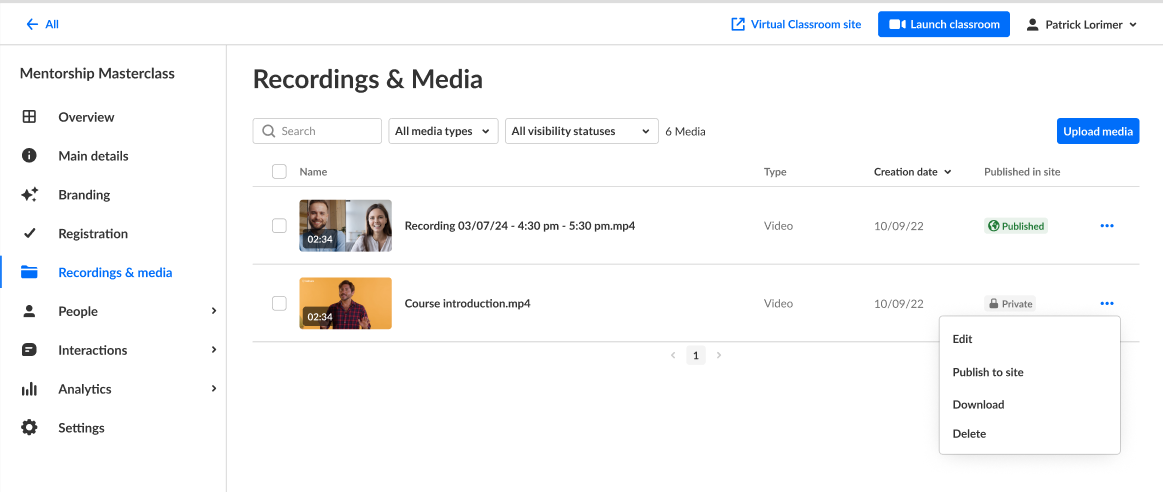Click the Overview grid icon in sidebar
The image size is (1163, 492).
tap(29, 117)
